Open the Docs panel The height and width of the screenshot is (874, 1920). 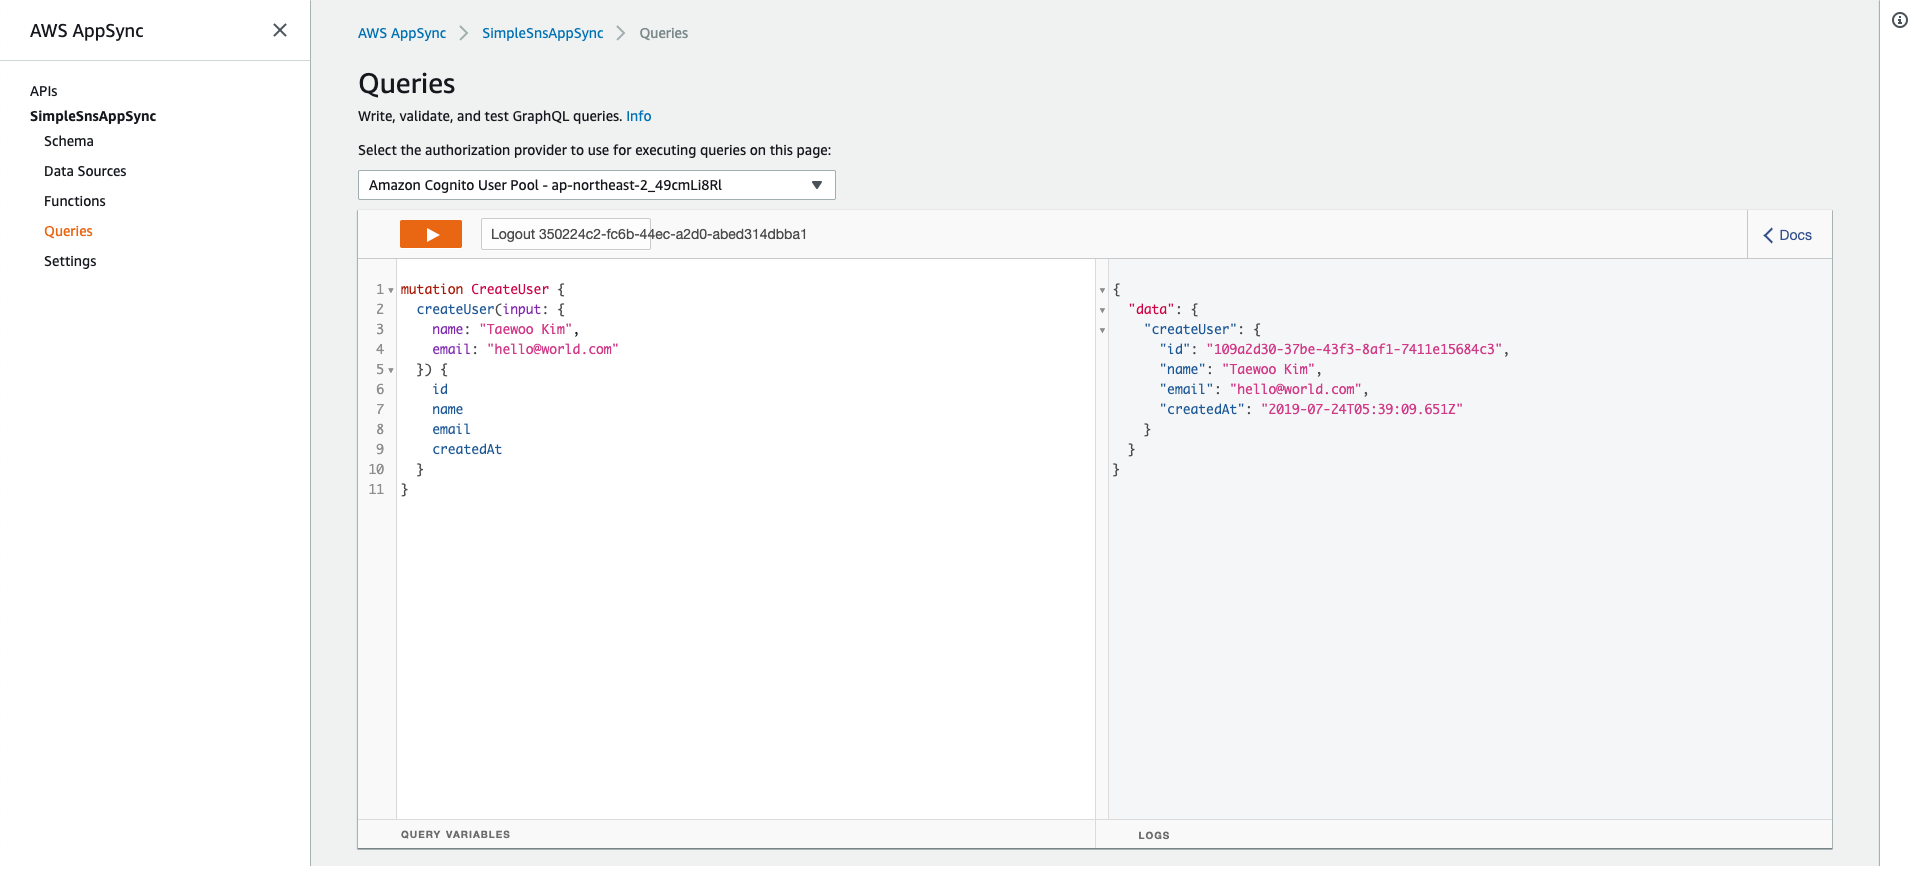pyautogui.click(x=1788, y=235)
